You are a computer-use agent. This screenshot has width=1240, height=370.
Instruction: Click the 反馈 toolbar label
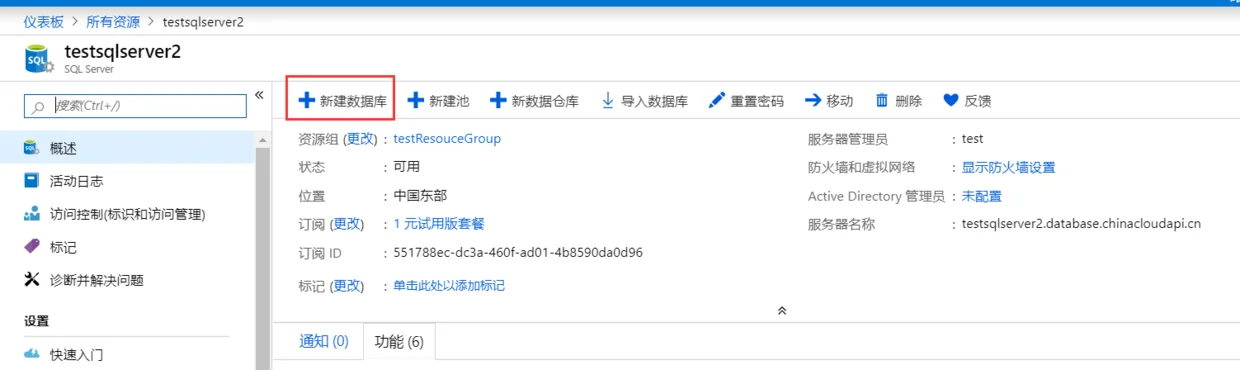coord(978,101)
